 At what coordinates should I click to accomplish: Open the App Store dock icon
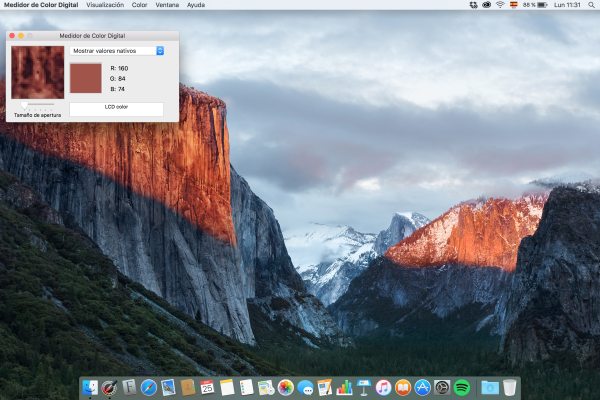coord(422,387)
